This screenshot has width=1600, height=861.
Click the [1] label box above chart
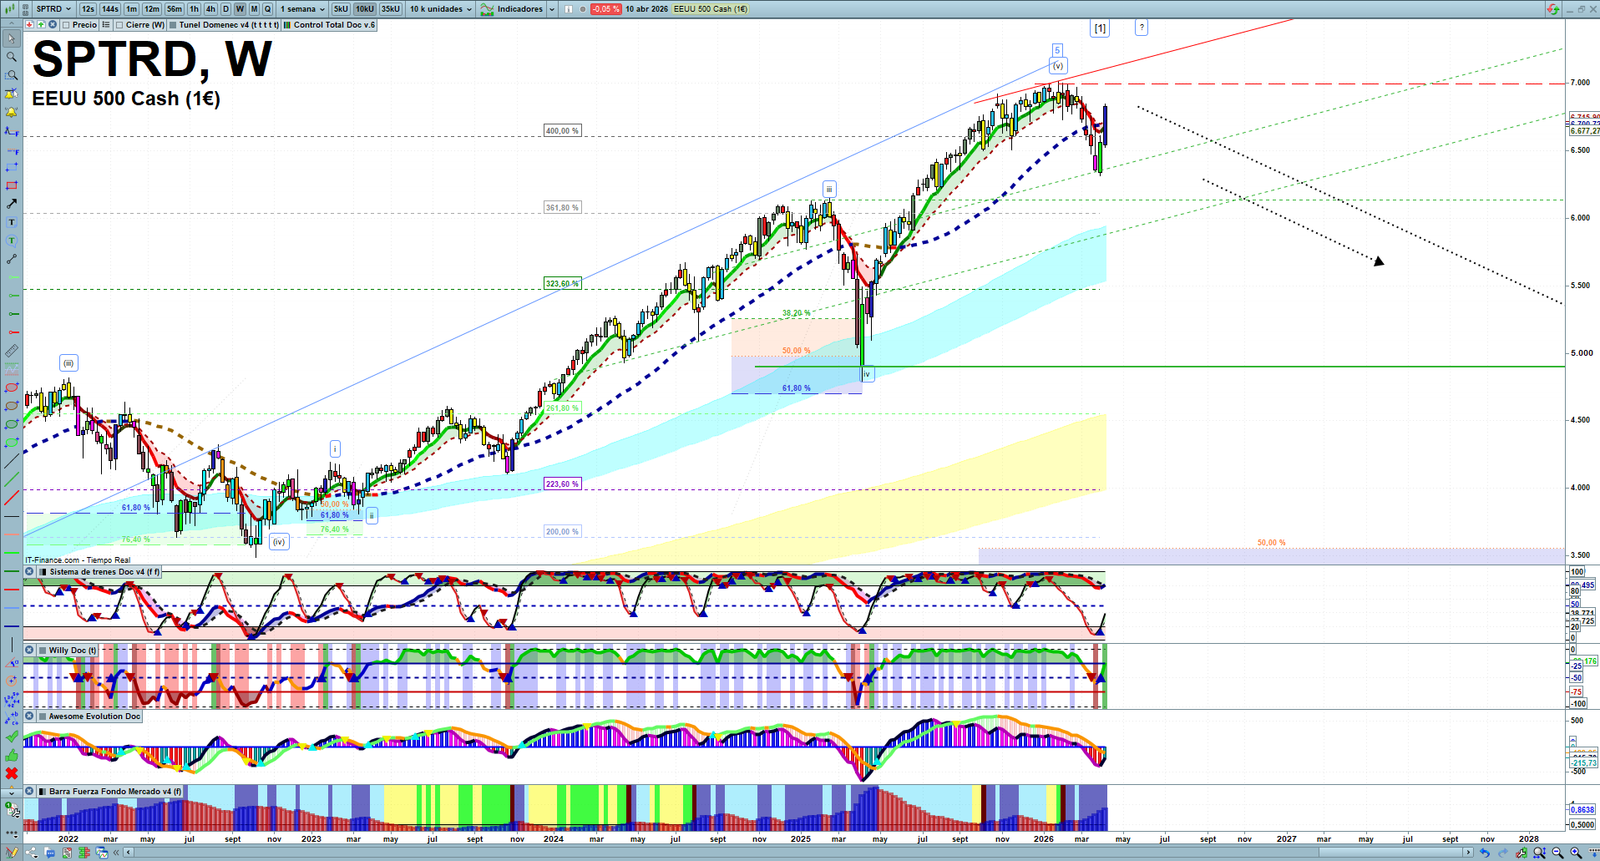(x=1100, y=28)
